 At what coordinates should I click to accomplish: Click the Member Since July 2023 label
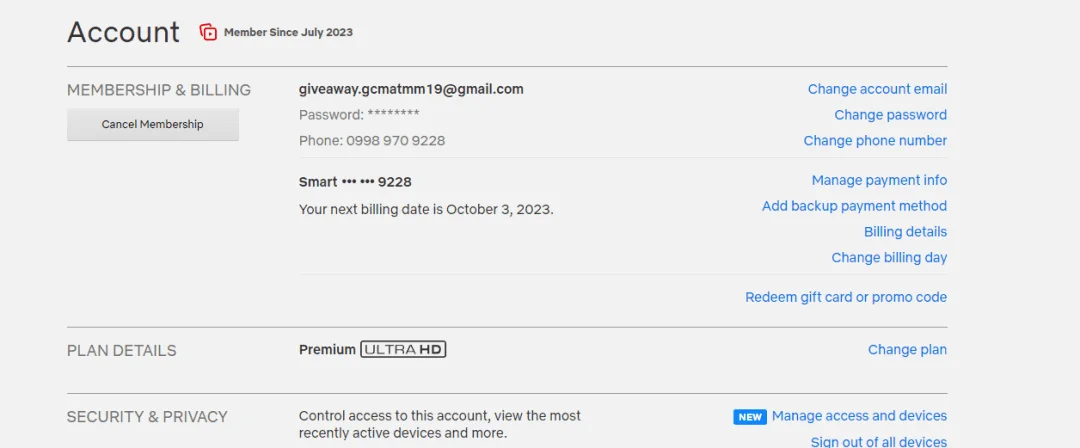point(289,32)
